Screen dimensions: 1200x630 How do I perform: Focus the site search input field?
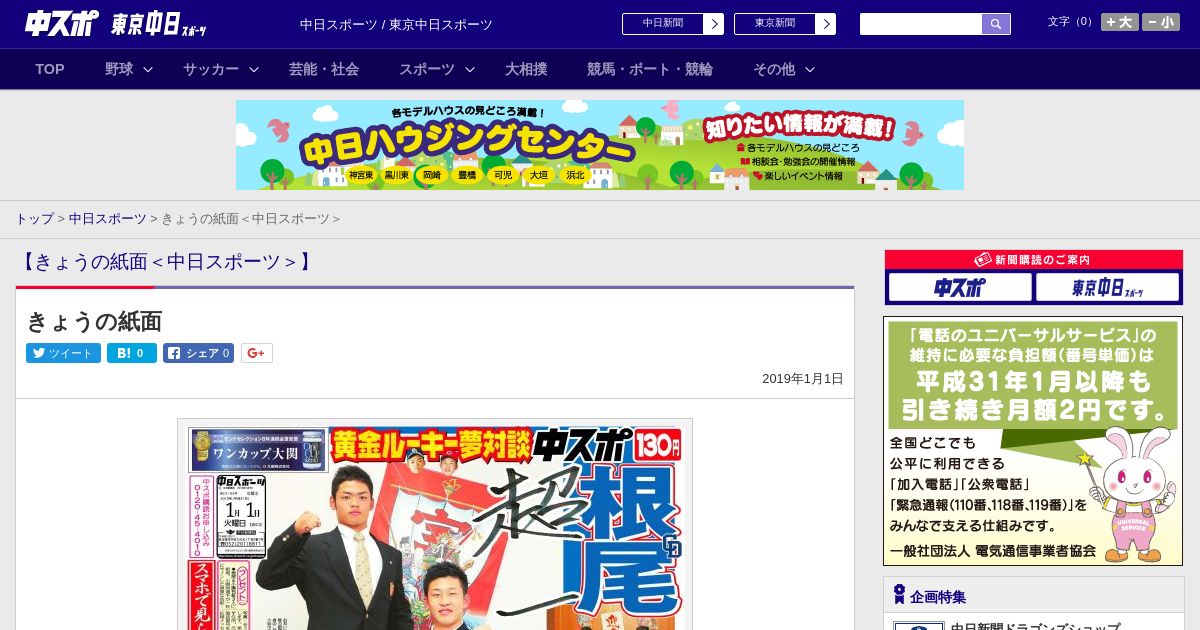tap(921, 24)
